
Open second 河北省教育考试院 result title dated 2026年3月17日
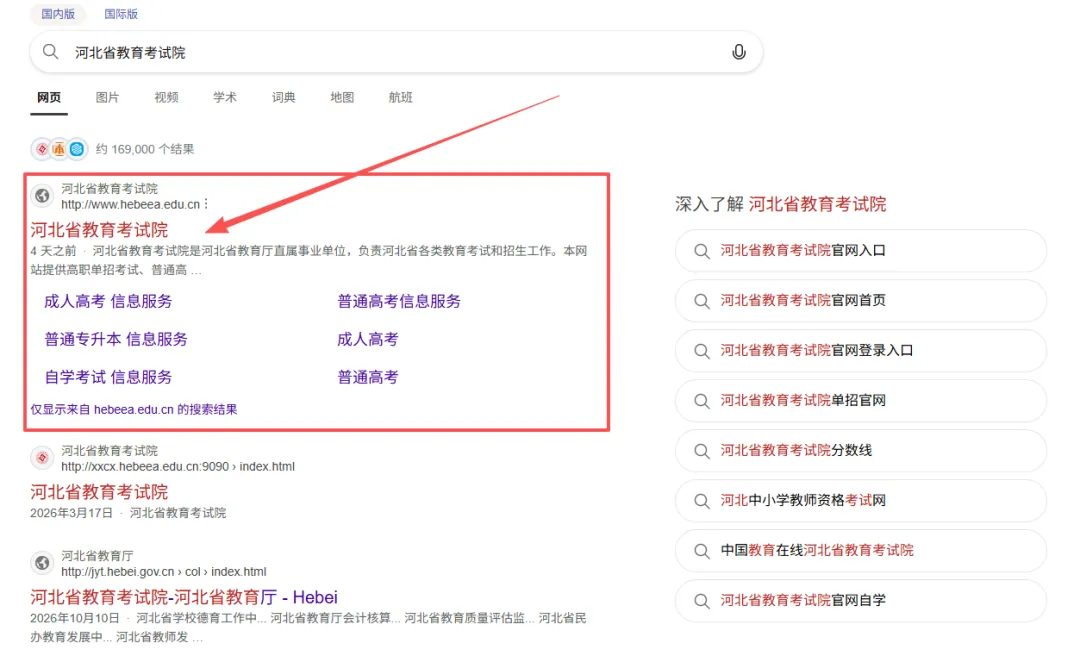click(99, 492)
